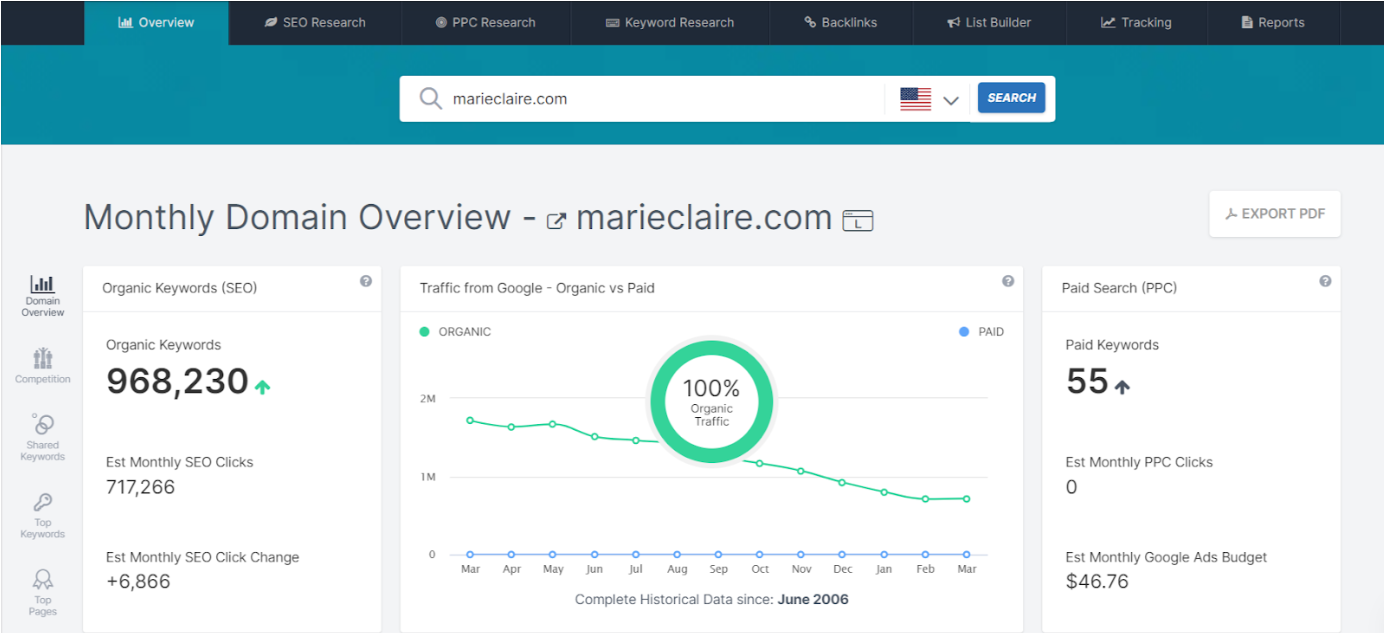Click 'Traffic from Google - Organic vs Paid' title
The image size is (1384, 633).
537,287
